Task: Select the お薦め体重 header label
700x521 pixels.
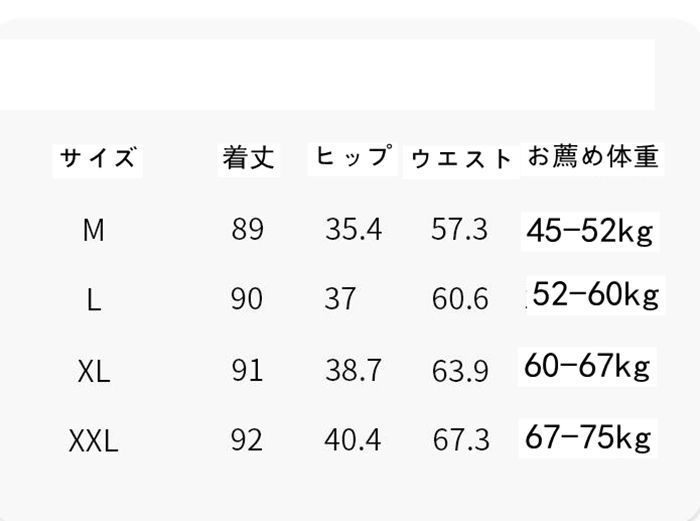Action: click(x=592, y=157)
